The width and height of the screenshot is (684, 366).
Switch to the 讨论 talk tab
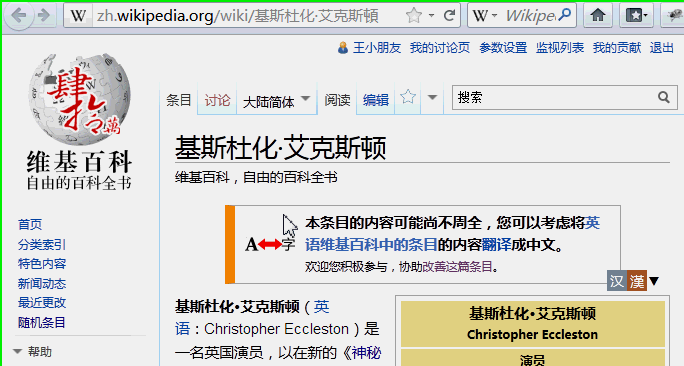click(217, 100)
